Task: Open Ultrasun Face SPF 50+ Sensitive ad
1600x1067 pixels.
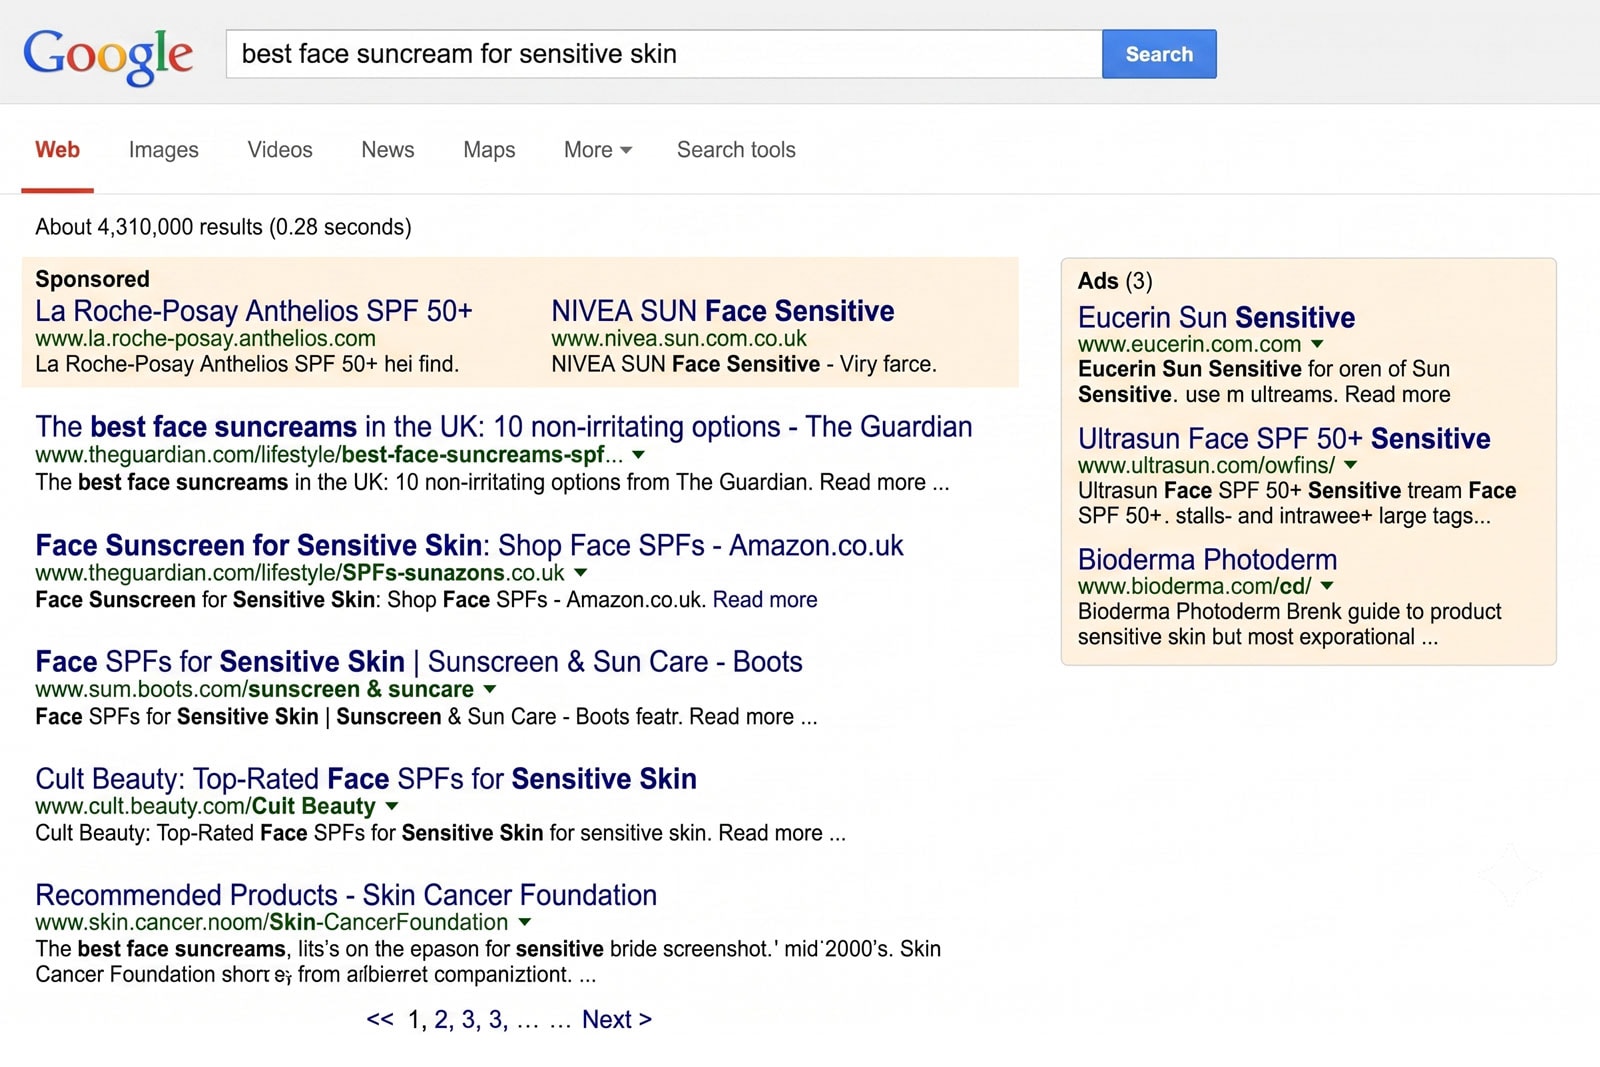Action: tap(1284, 439)
